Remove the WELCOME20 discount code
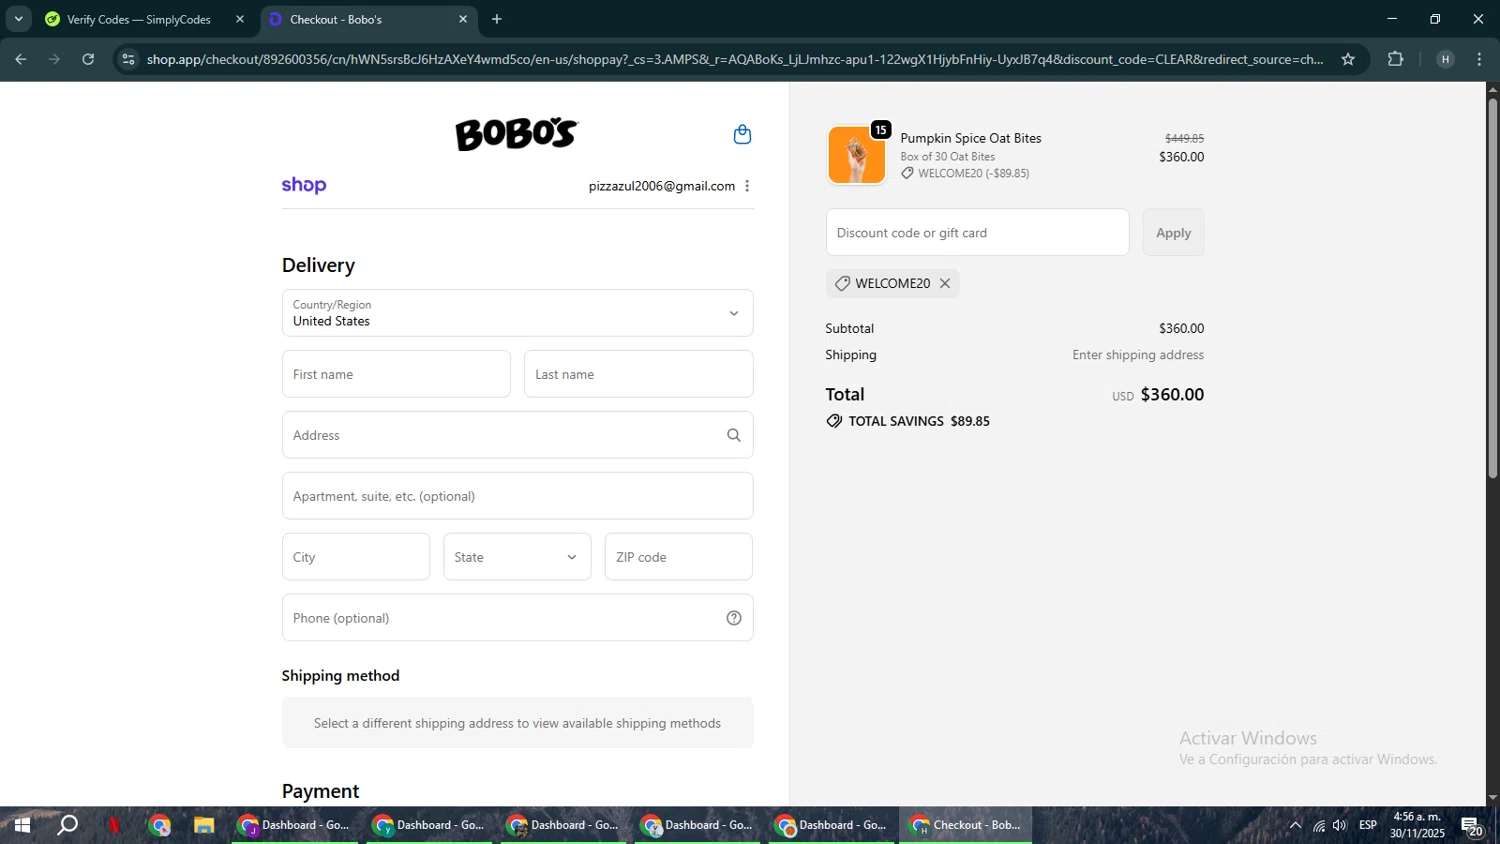Image resolution: width=1500 pixels, height=844 pixels. (x=945, y=283)
